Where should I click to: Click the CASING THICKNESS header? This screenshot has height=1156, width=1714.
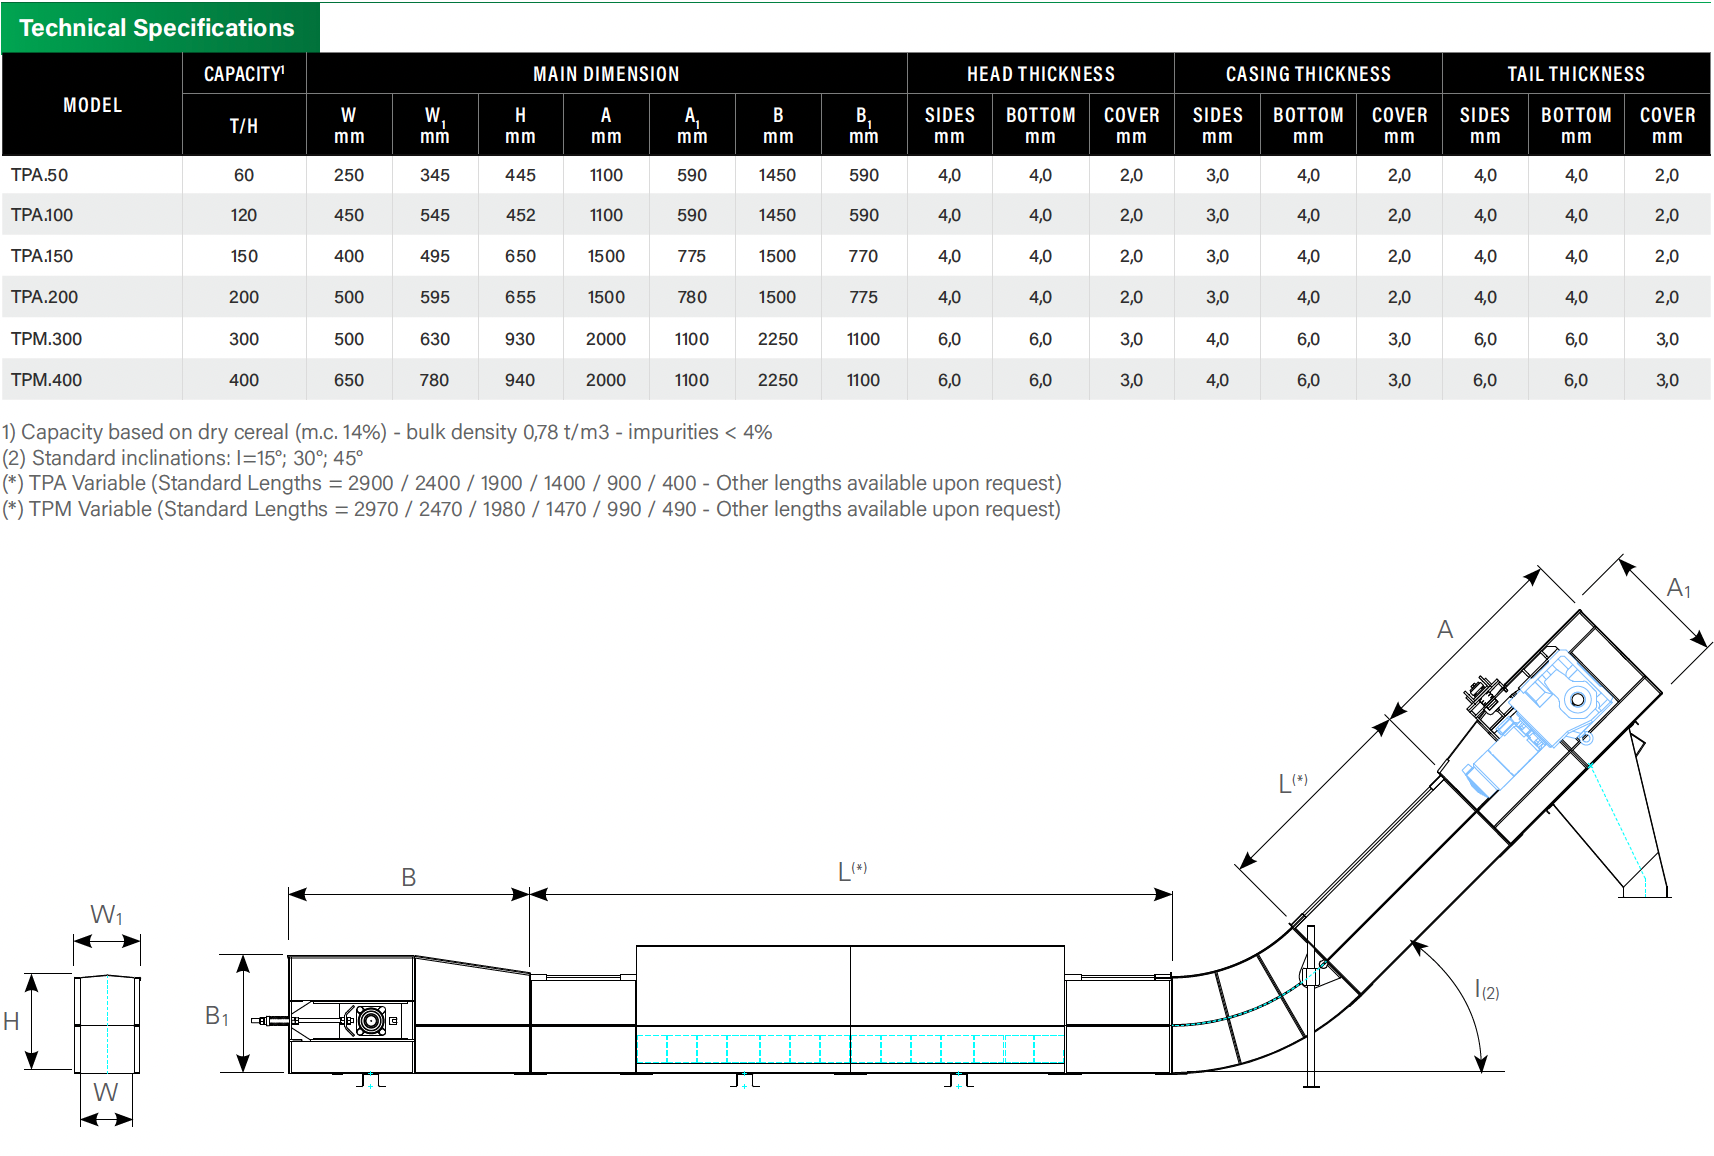pyautogui.click(x=1308, y=74)
